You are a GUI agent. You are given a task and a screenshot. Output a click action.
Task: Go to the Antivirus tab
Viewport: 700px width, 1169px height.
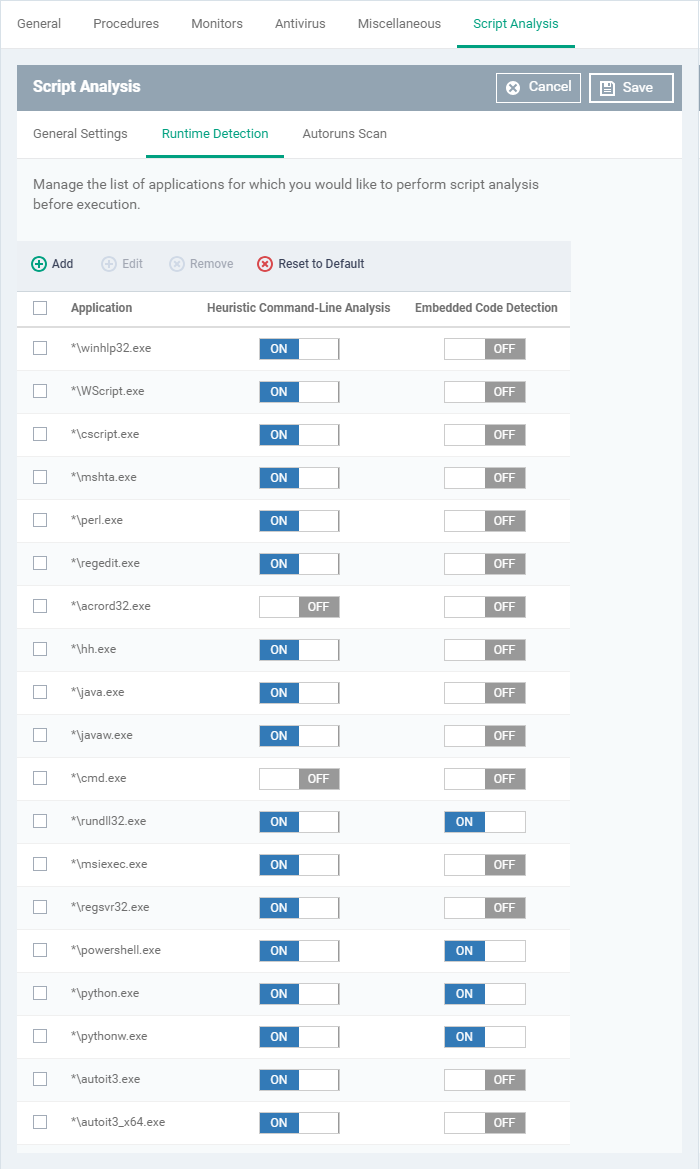click(300, 24)
